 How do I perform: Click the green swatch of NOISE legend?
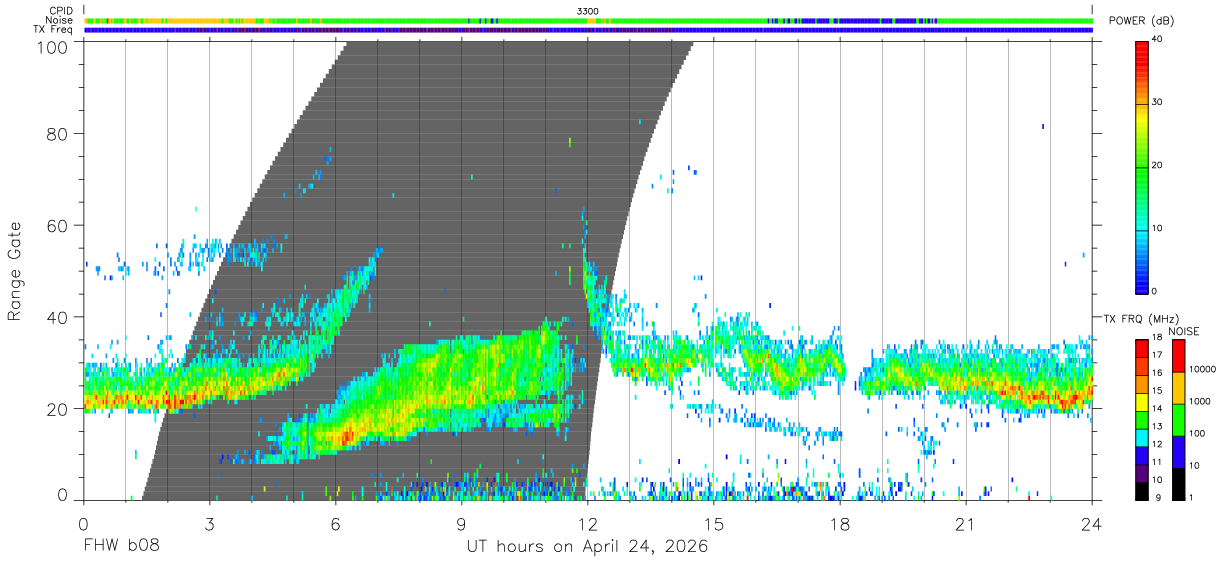(x=1178, y=419)
